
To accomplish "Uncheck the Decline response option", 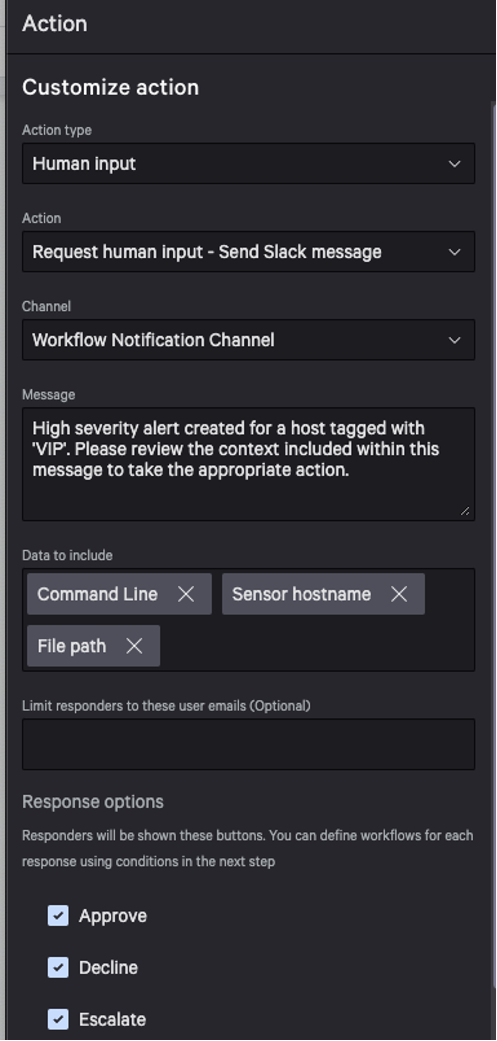I will tap(58, 967).
